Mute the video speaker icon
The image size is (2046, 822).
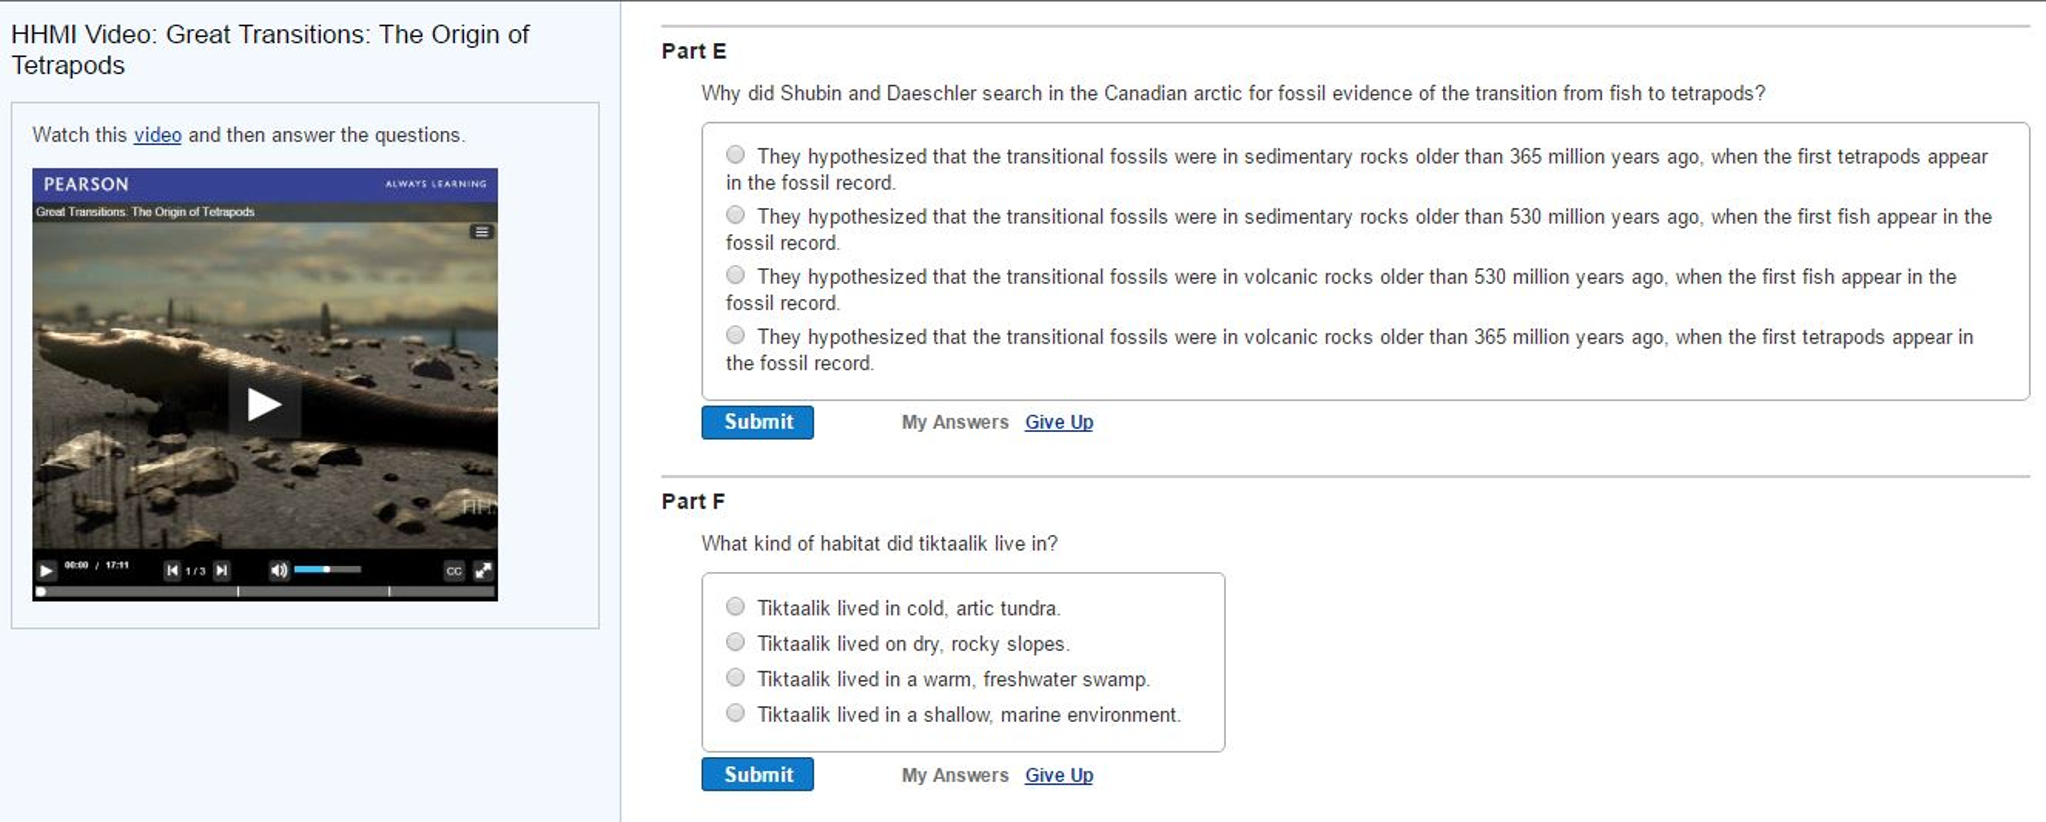278,570
